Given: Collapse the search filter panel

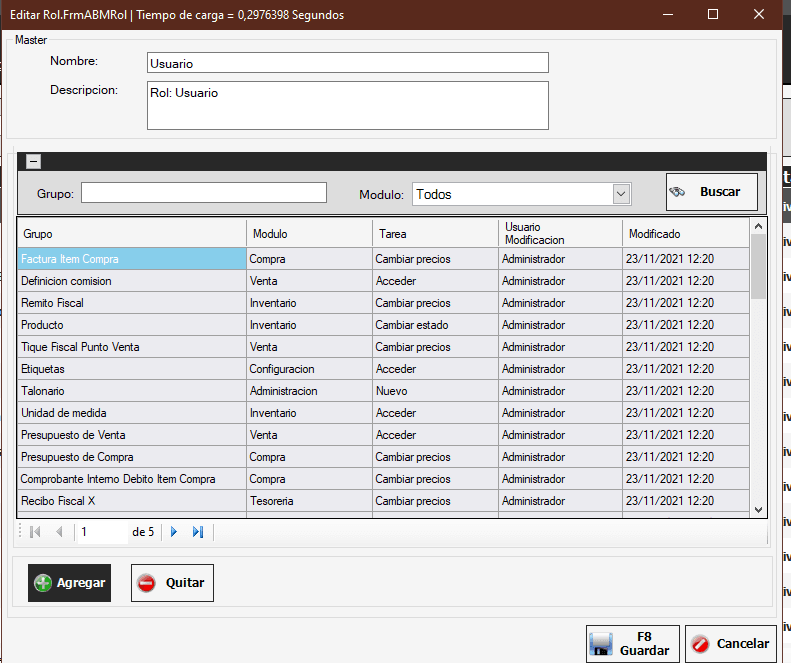Looking at the screenshot, I should (33, 161).
